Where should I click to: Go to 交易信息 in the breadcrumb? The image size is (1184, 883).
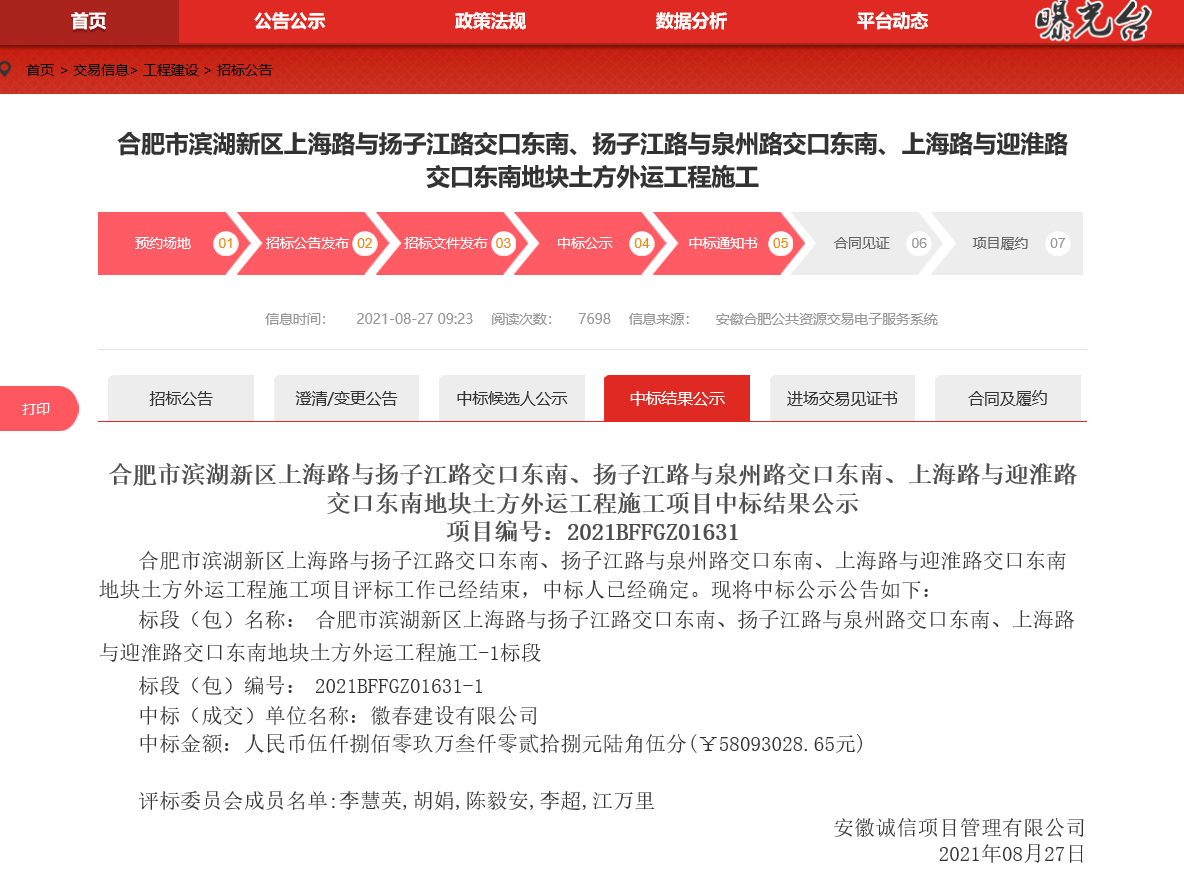pos(100,70)
